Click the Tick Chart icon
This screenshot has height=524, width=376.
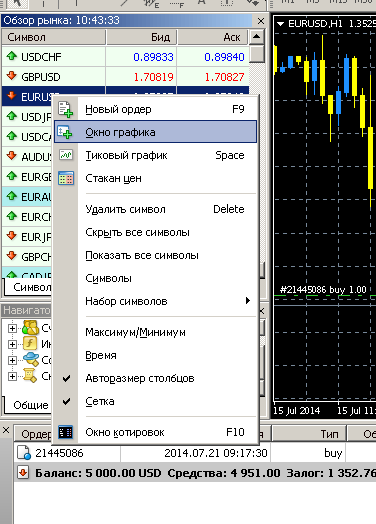[66, 155]
